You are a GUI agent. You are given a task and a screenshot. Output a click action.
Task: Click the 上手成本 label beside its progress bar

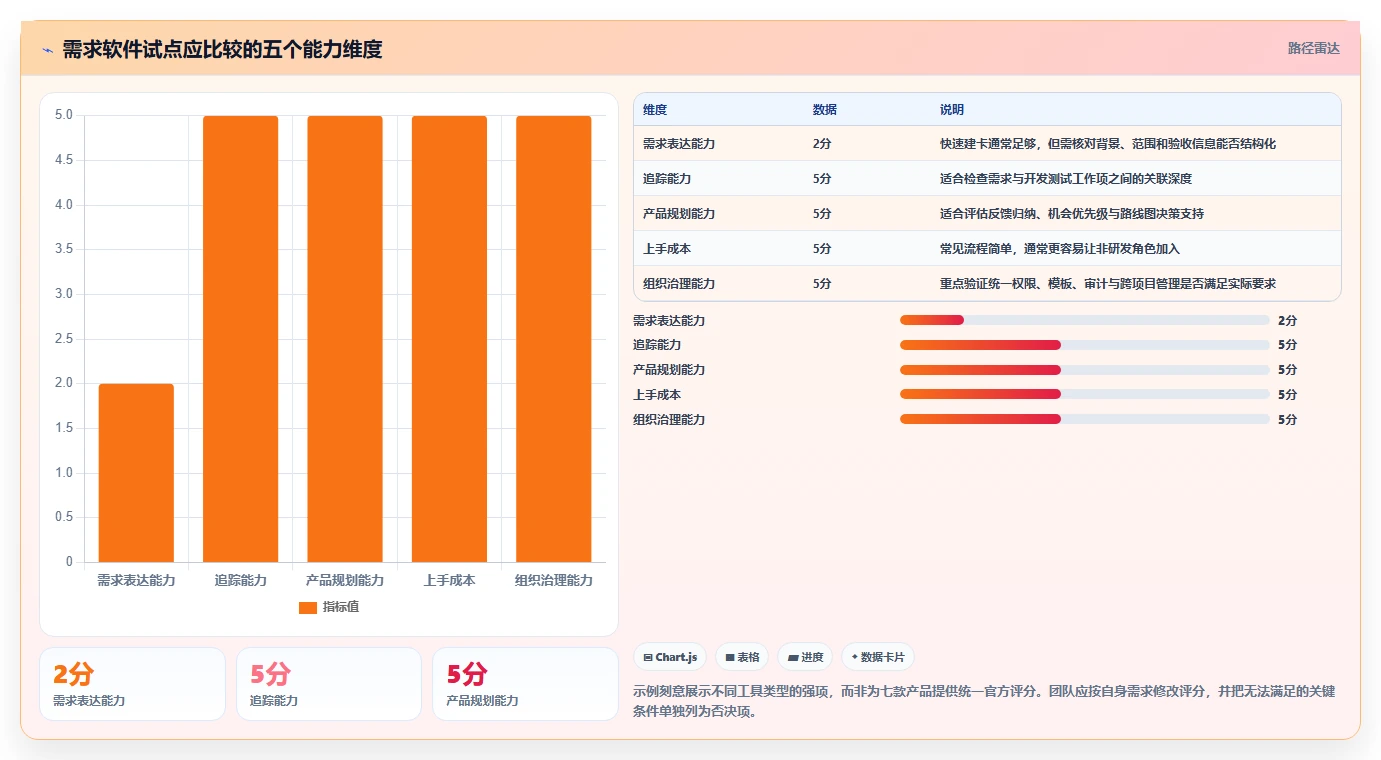657,395
